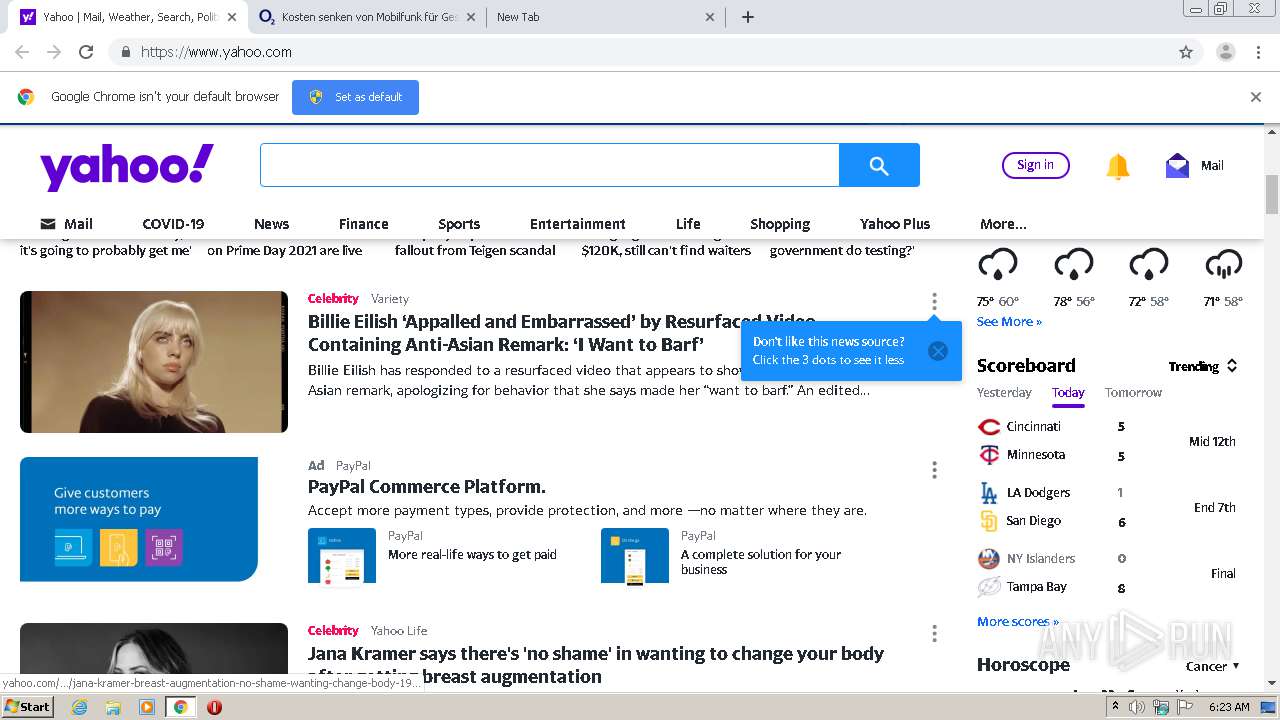Click the LA Dodgers team logo
The width and height of the screenshot is (1280, 720).
(x=989, y=493)
